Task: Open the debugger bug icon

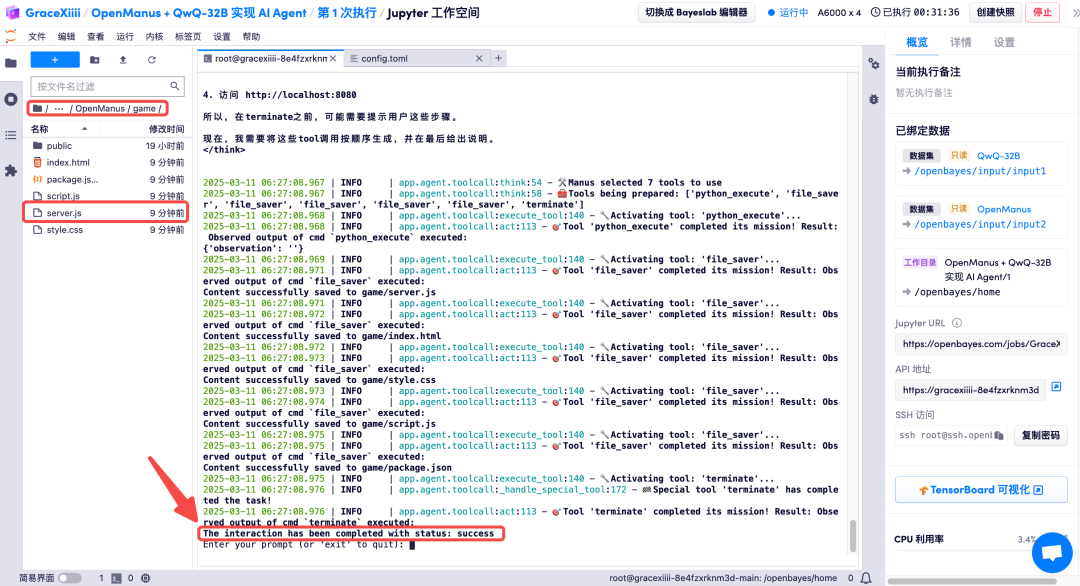Action: 873,99
